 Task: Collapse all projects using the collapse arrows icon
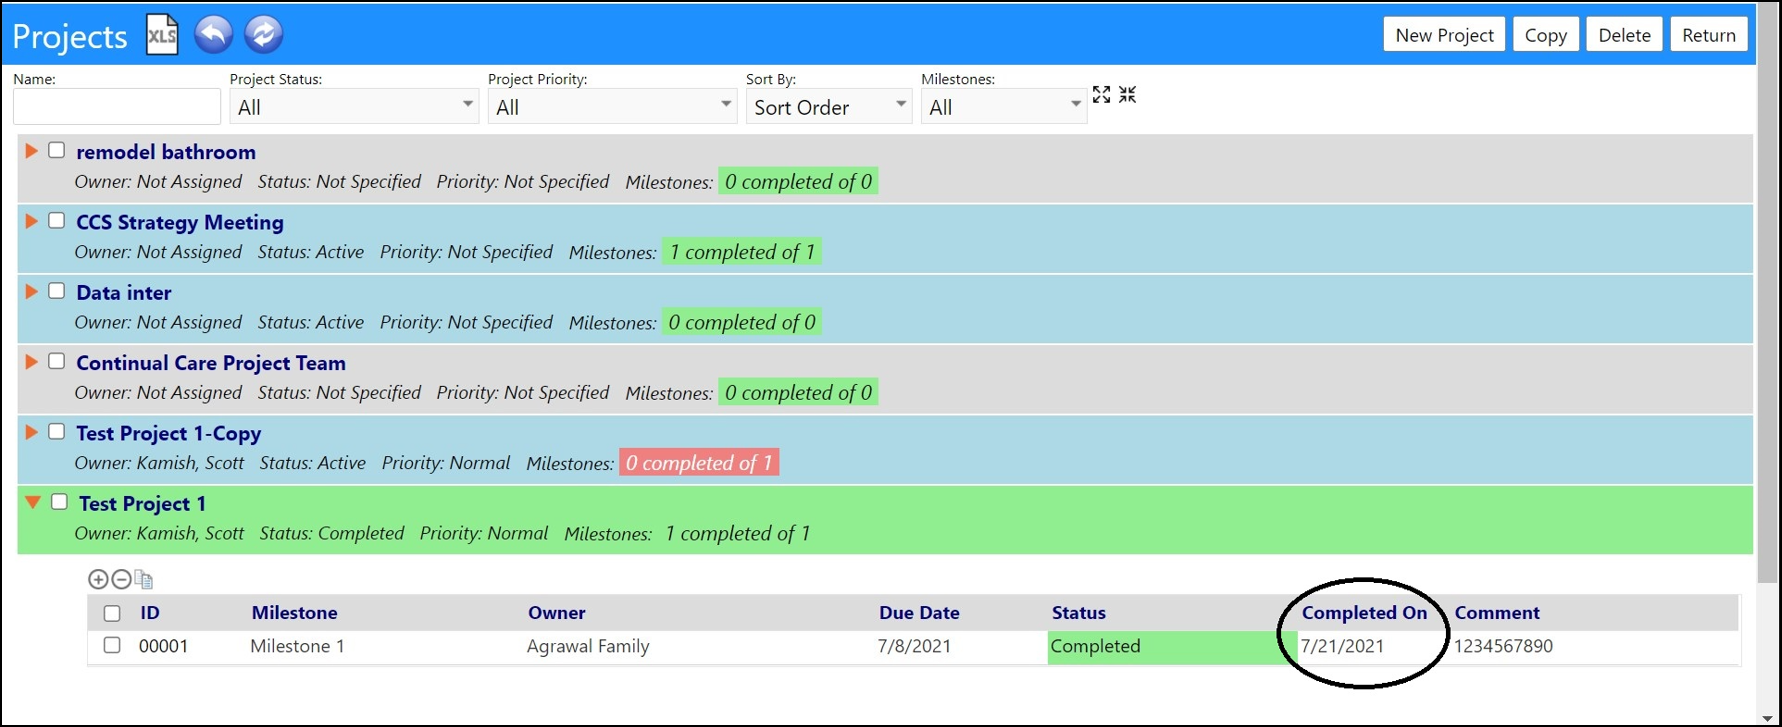1128,94
